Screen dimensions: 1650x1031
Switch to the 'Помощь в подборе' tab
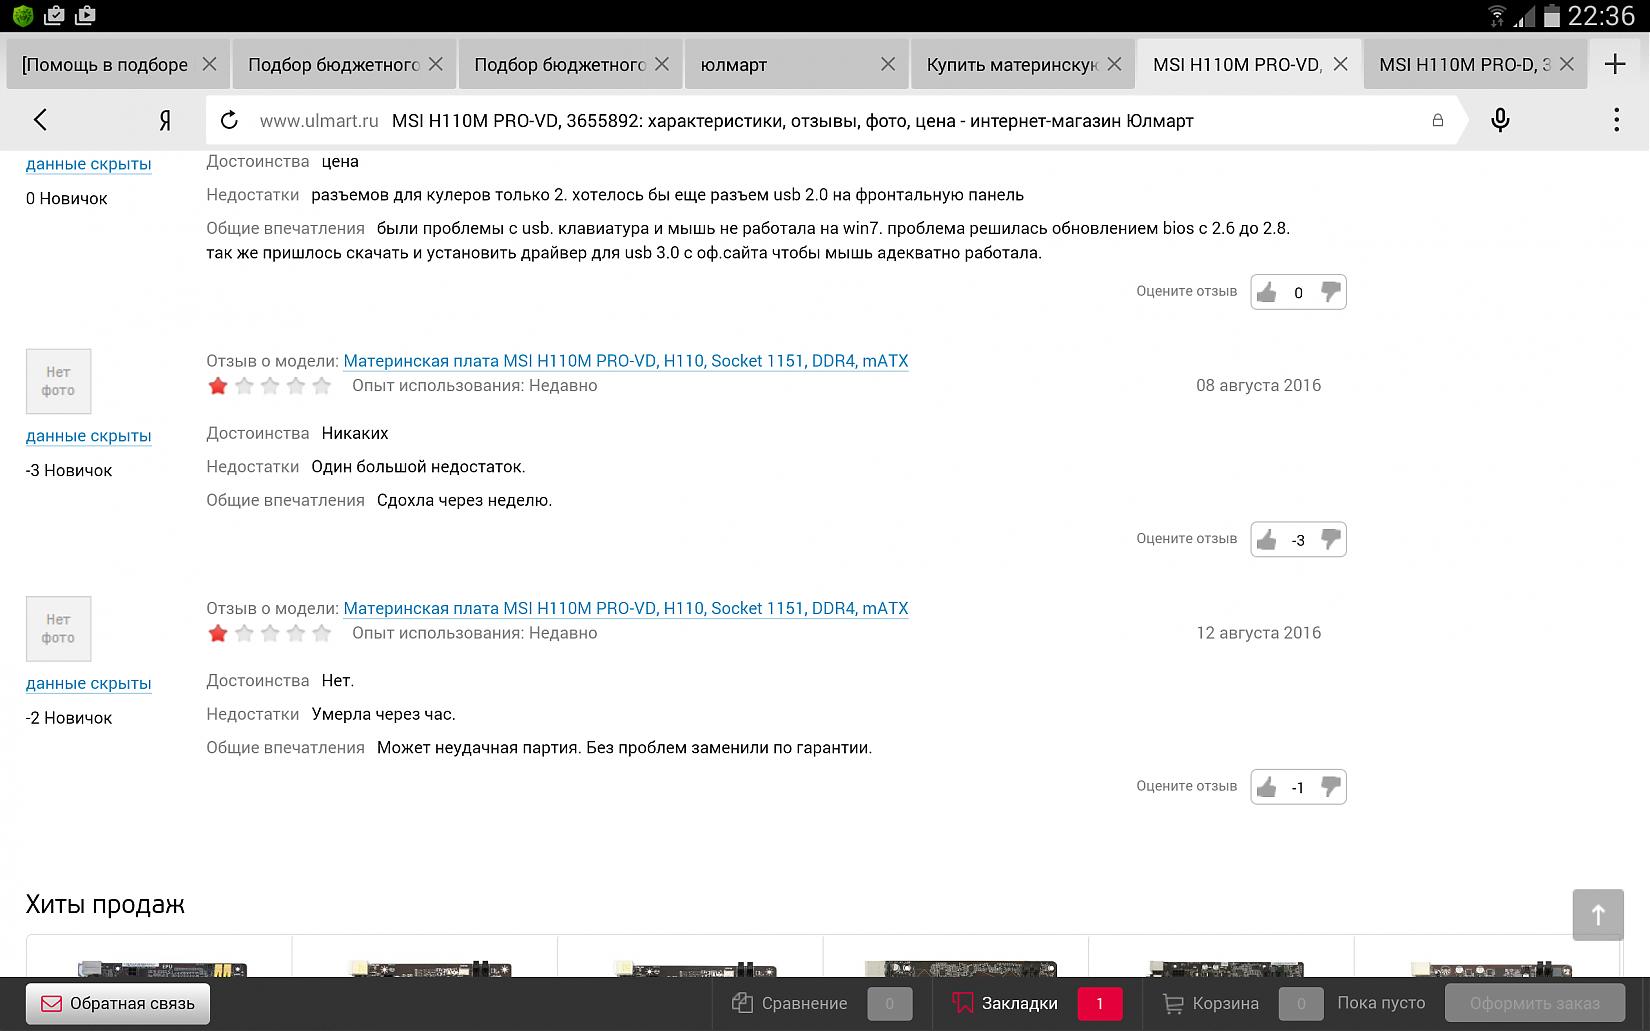pos(117,65)
